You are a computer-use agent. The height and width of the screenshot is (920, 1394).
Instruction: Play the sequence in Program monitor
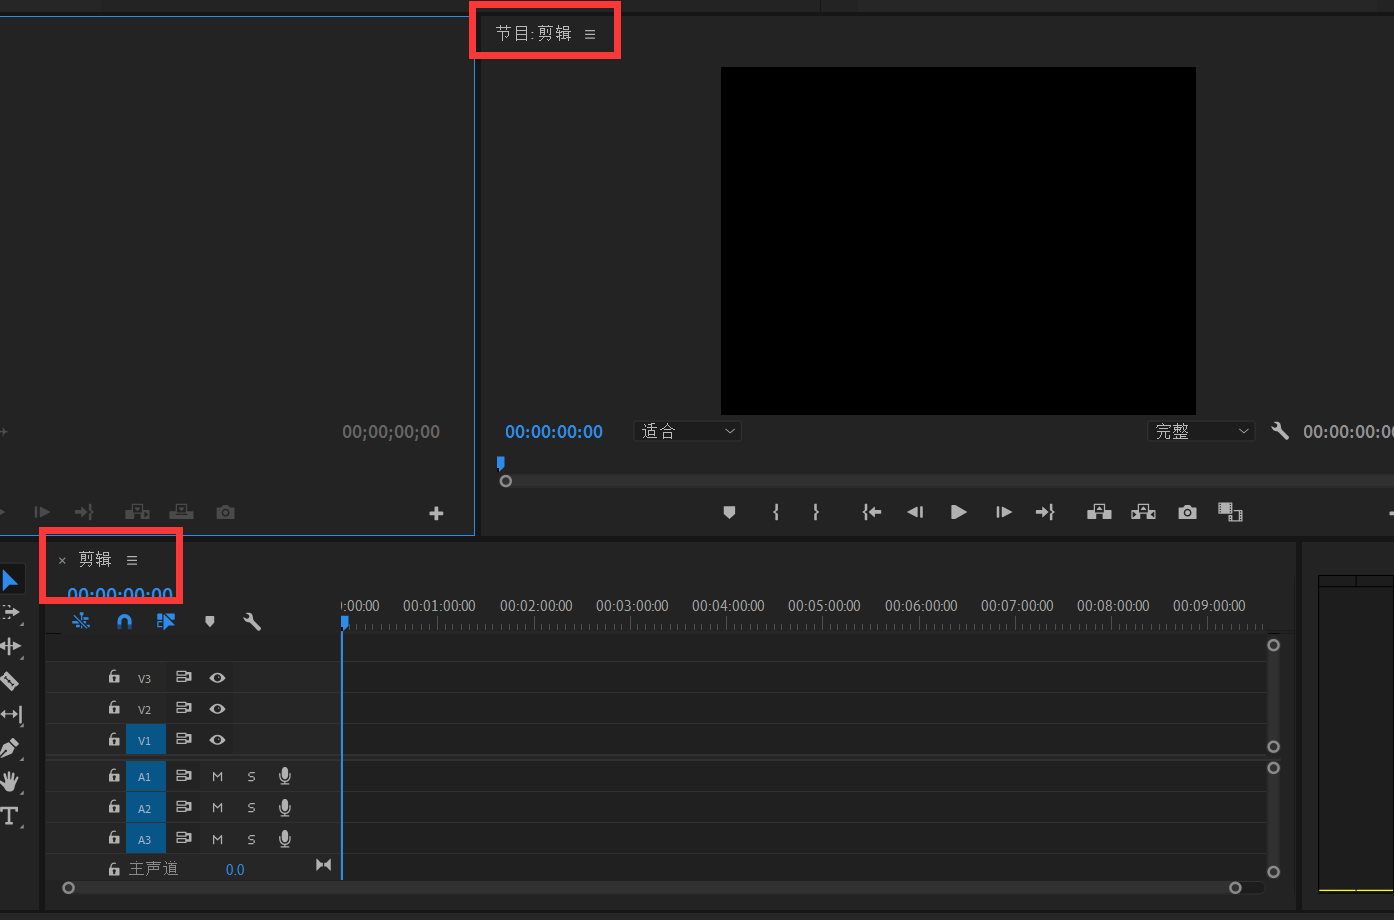958,512
